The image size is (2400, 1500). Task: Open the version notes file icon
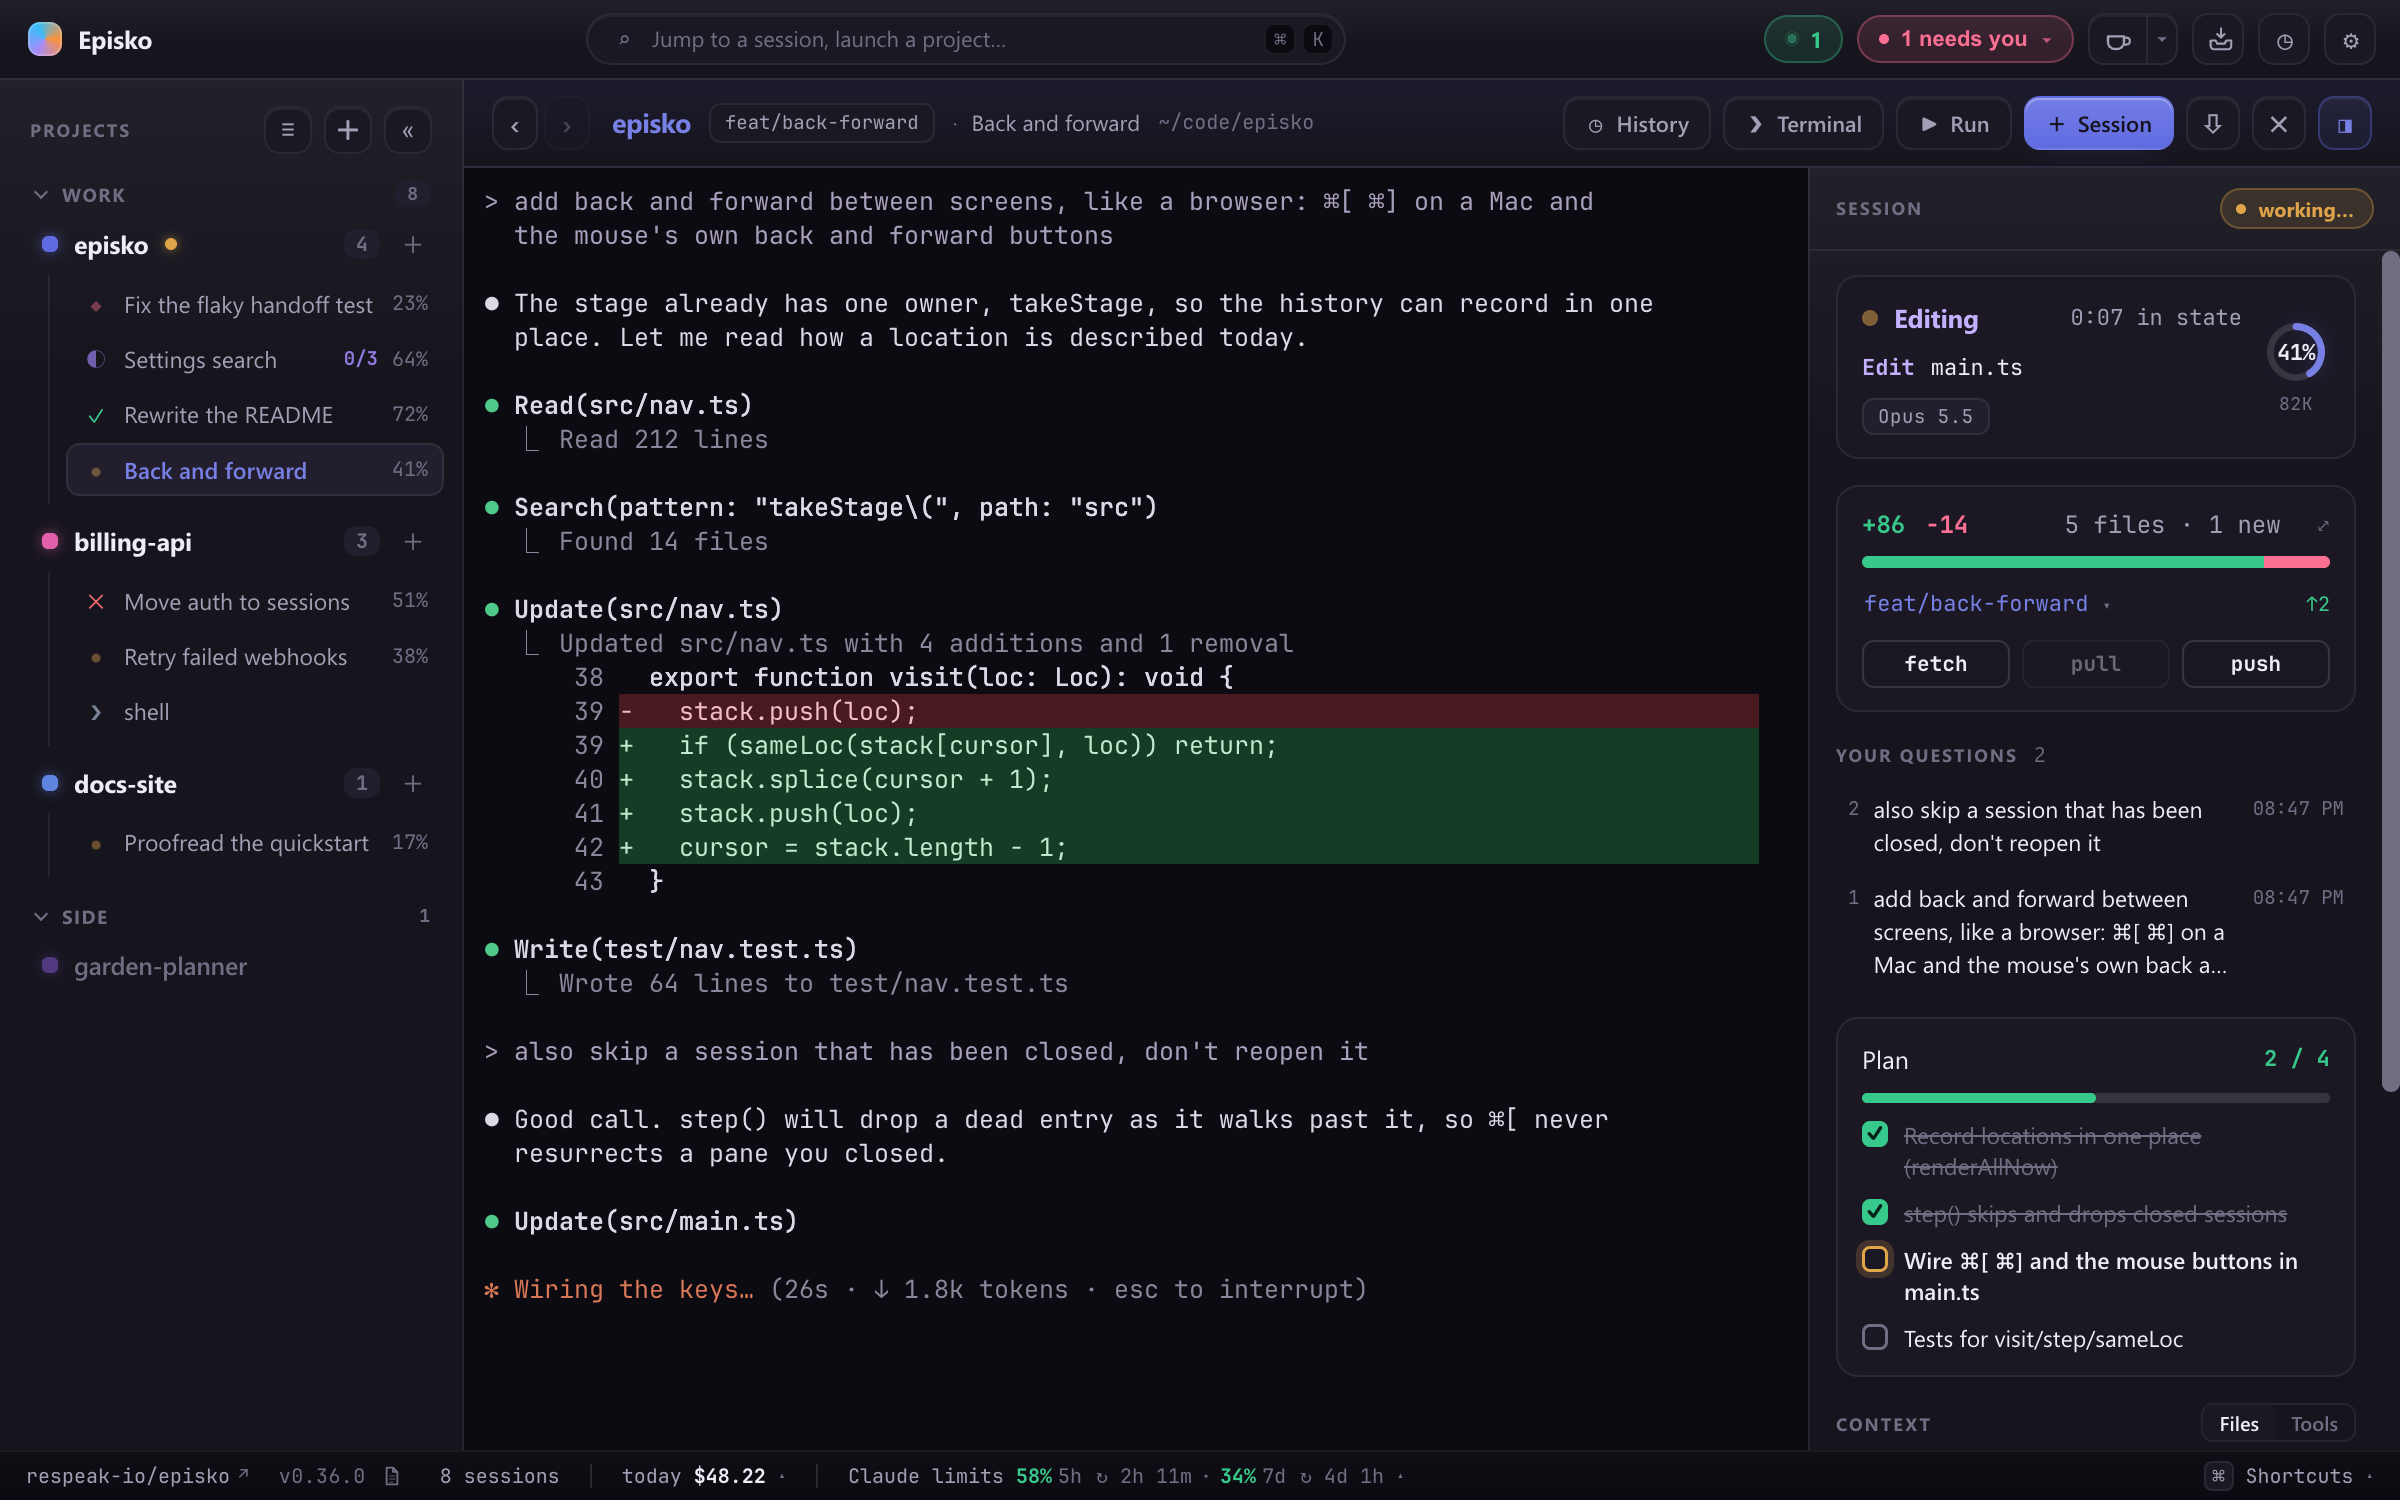click(392, 1476)
